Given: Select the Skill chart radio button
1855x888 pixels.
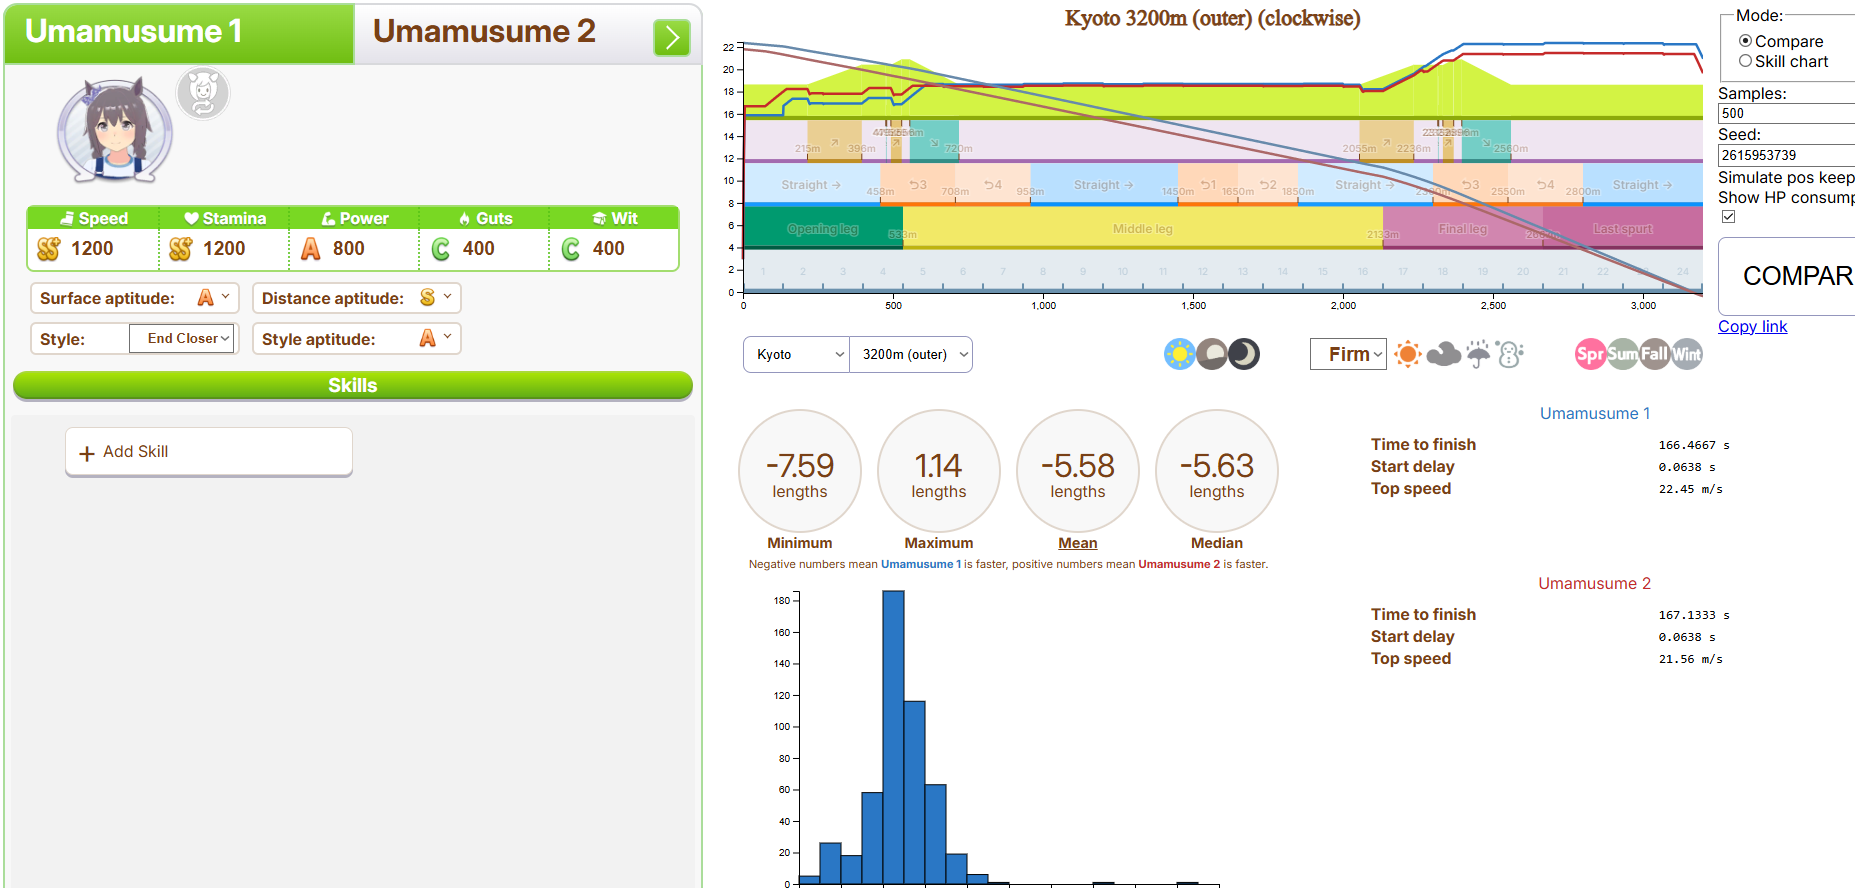Looking at the screenshot, I should pyautogui.click(x=1745, y=61).
